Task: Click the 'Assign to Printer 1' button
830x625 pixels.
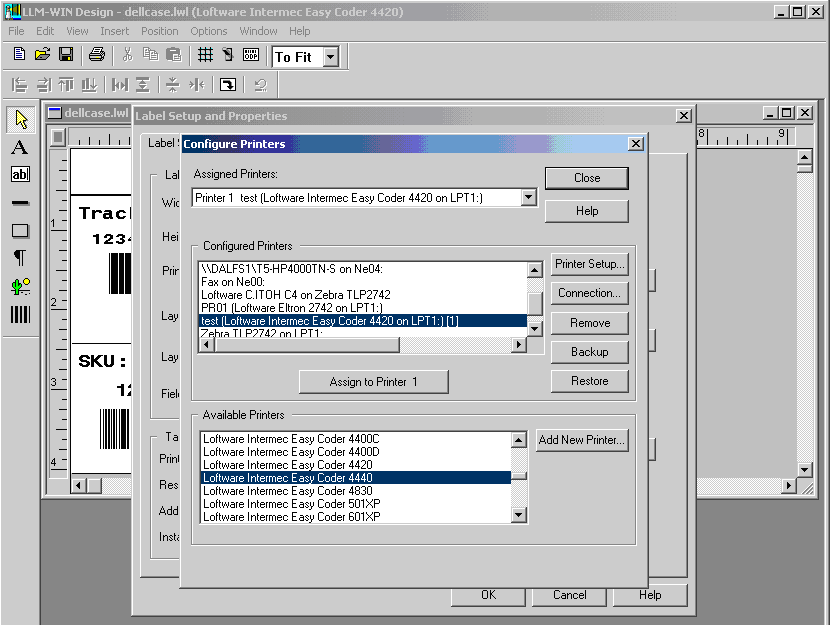Action: pyautogui.click(x=373, y=382)
